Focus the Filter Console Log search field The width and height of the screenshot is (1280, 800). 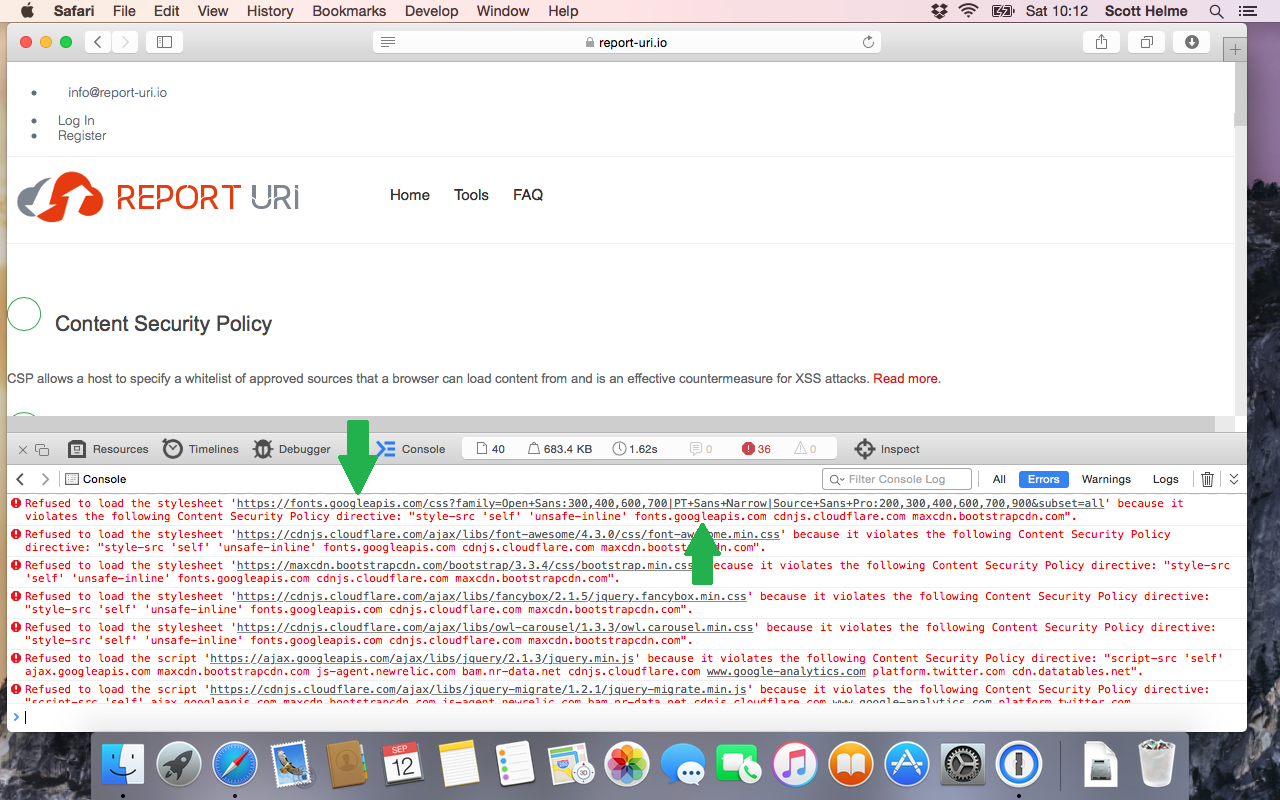click(x=897, y=479)
